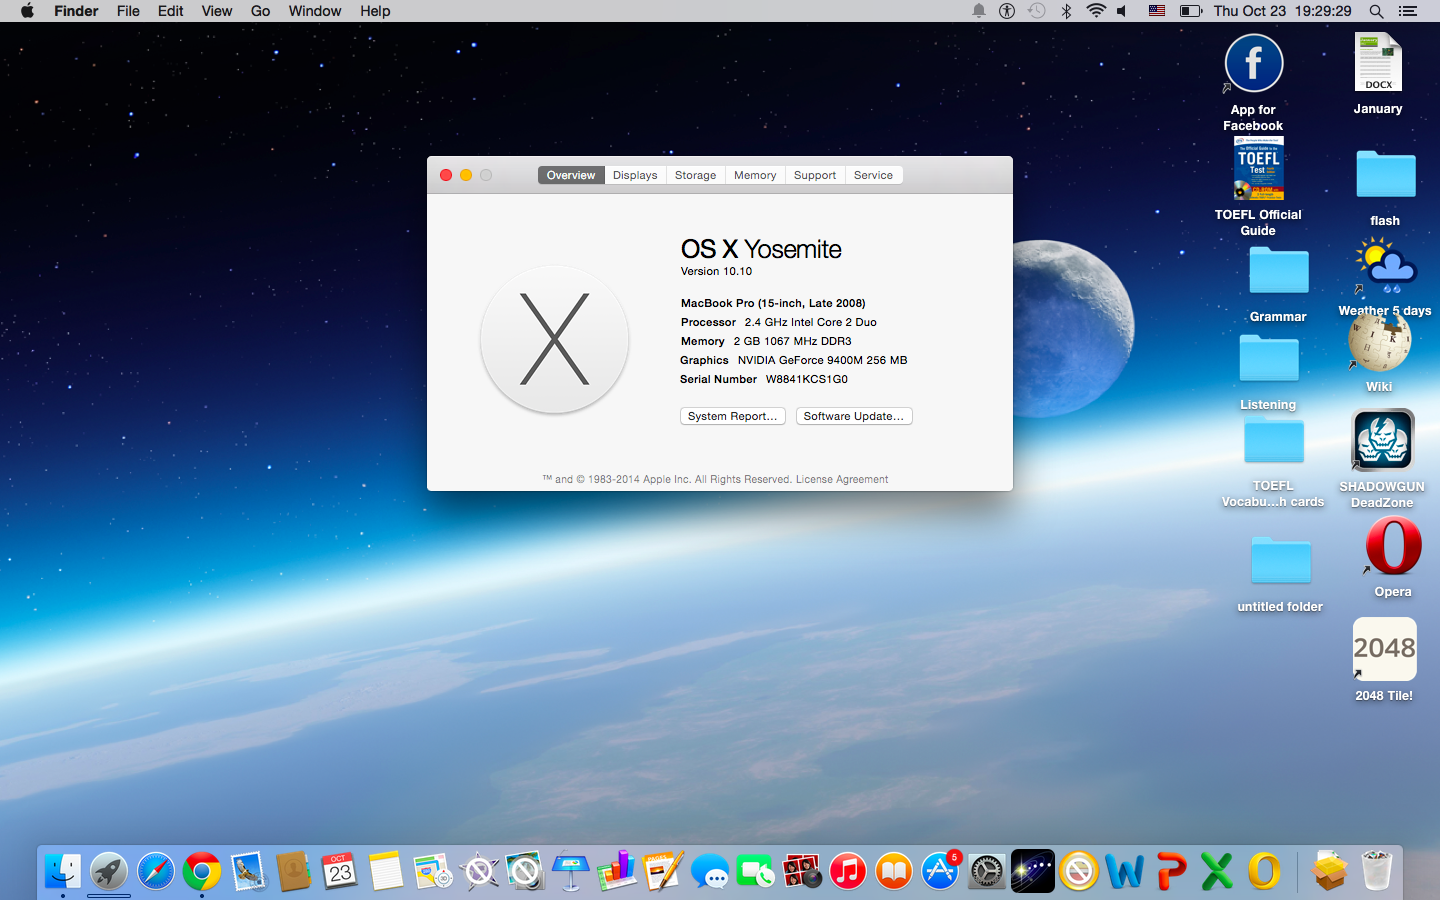Viewport: 1440px width, 900px height.
Task: Open System Preferences gear in Dock
Action: click(x=986, y=872)
